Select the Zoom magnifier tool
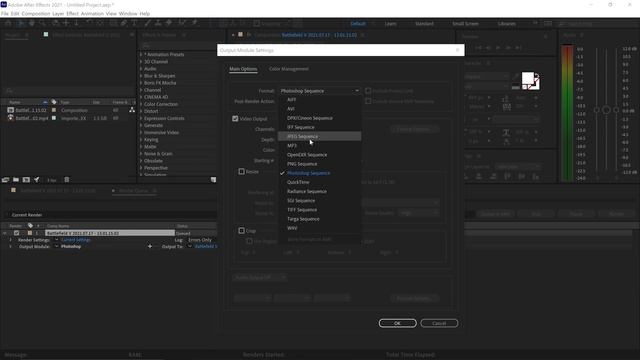This screenshot has height=360, width=640. click(42, 23)
